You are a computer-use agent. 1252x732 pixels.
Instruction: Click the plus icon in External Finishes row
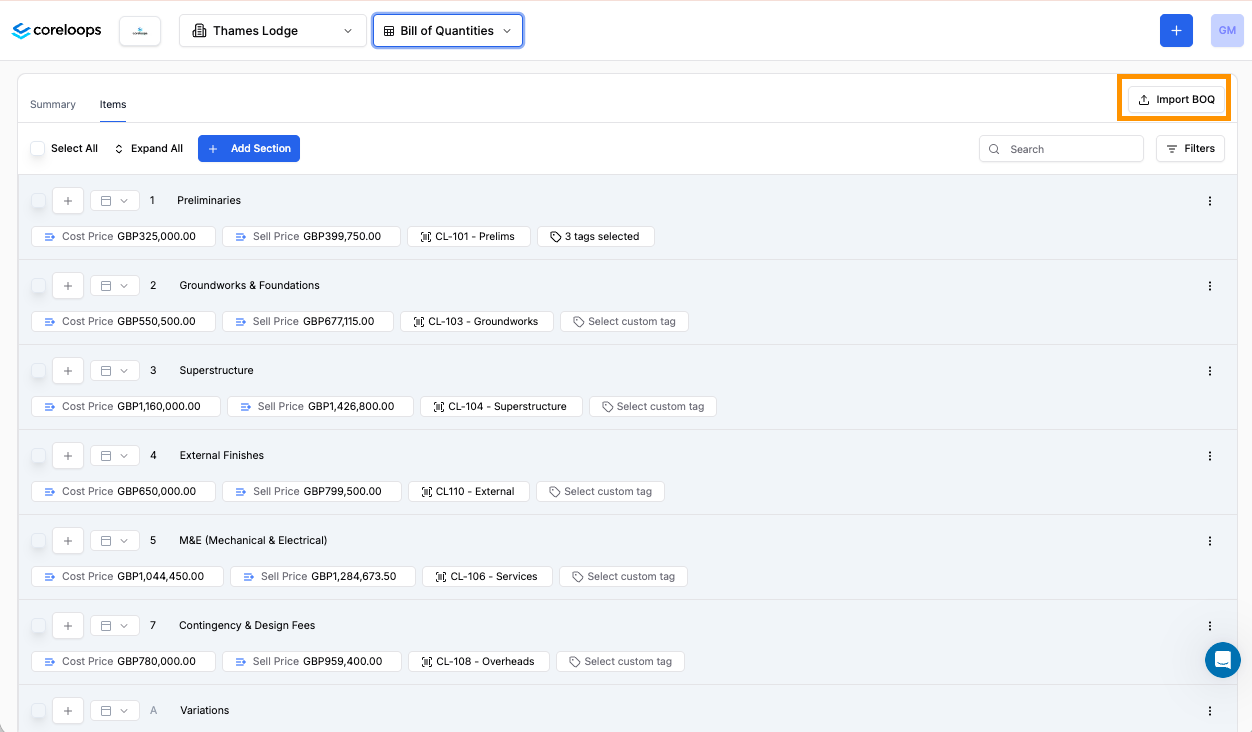67,456
